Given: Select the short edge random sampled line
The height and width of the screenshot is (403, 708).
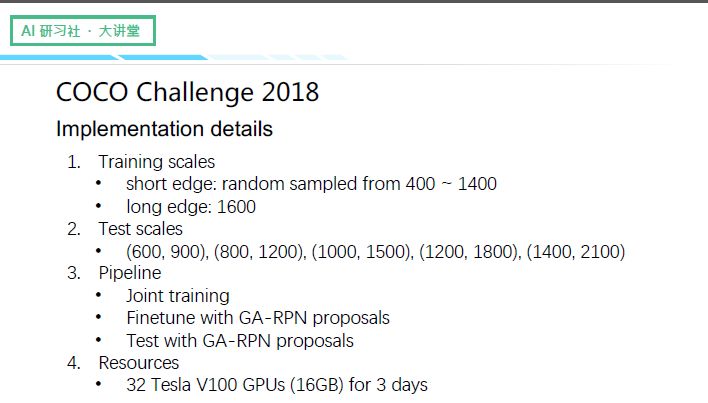Looking at the screenshot, I should pos(311,184).
